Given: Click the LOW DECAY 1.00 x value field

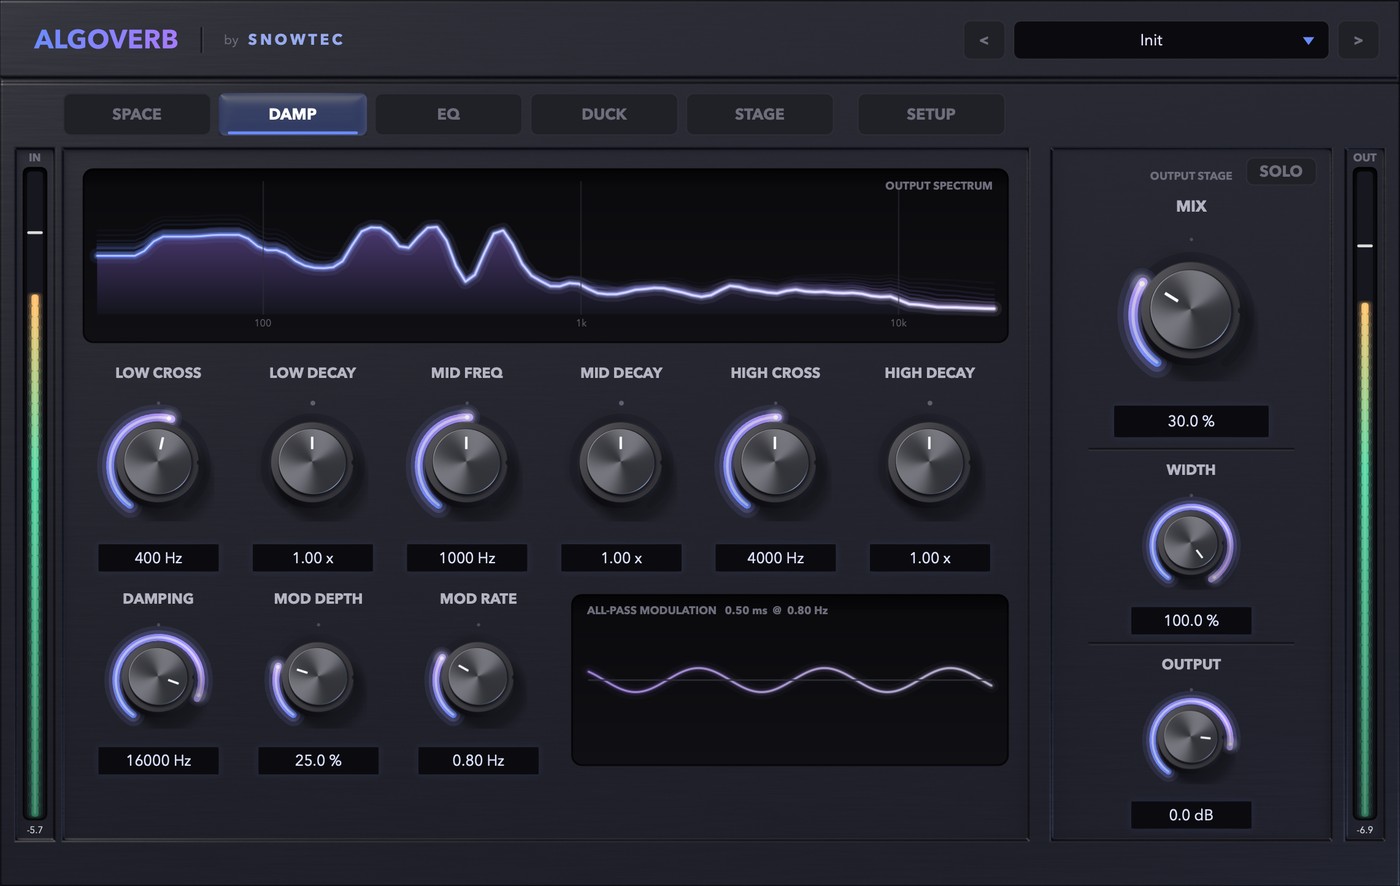Looking at the screenshot, I should (x=312, y=558).
